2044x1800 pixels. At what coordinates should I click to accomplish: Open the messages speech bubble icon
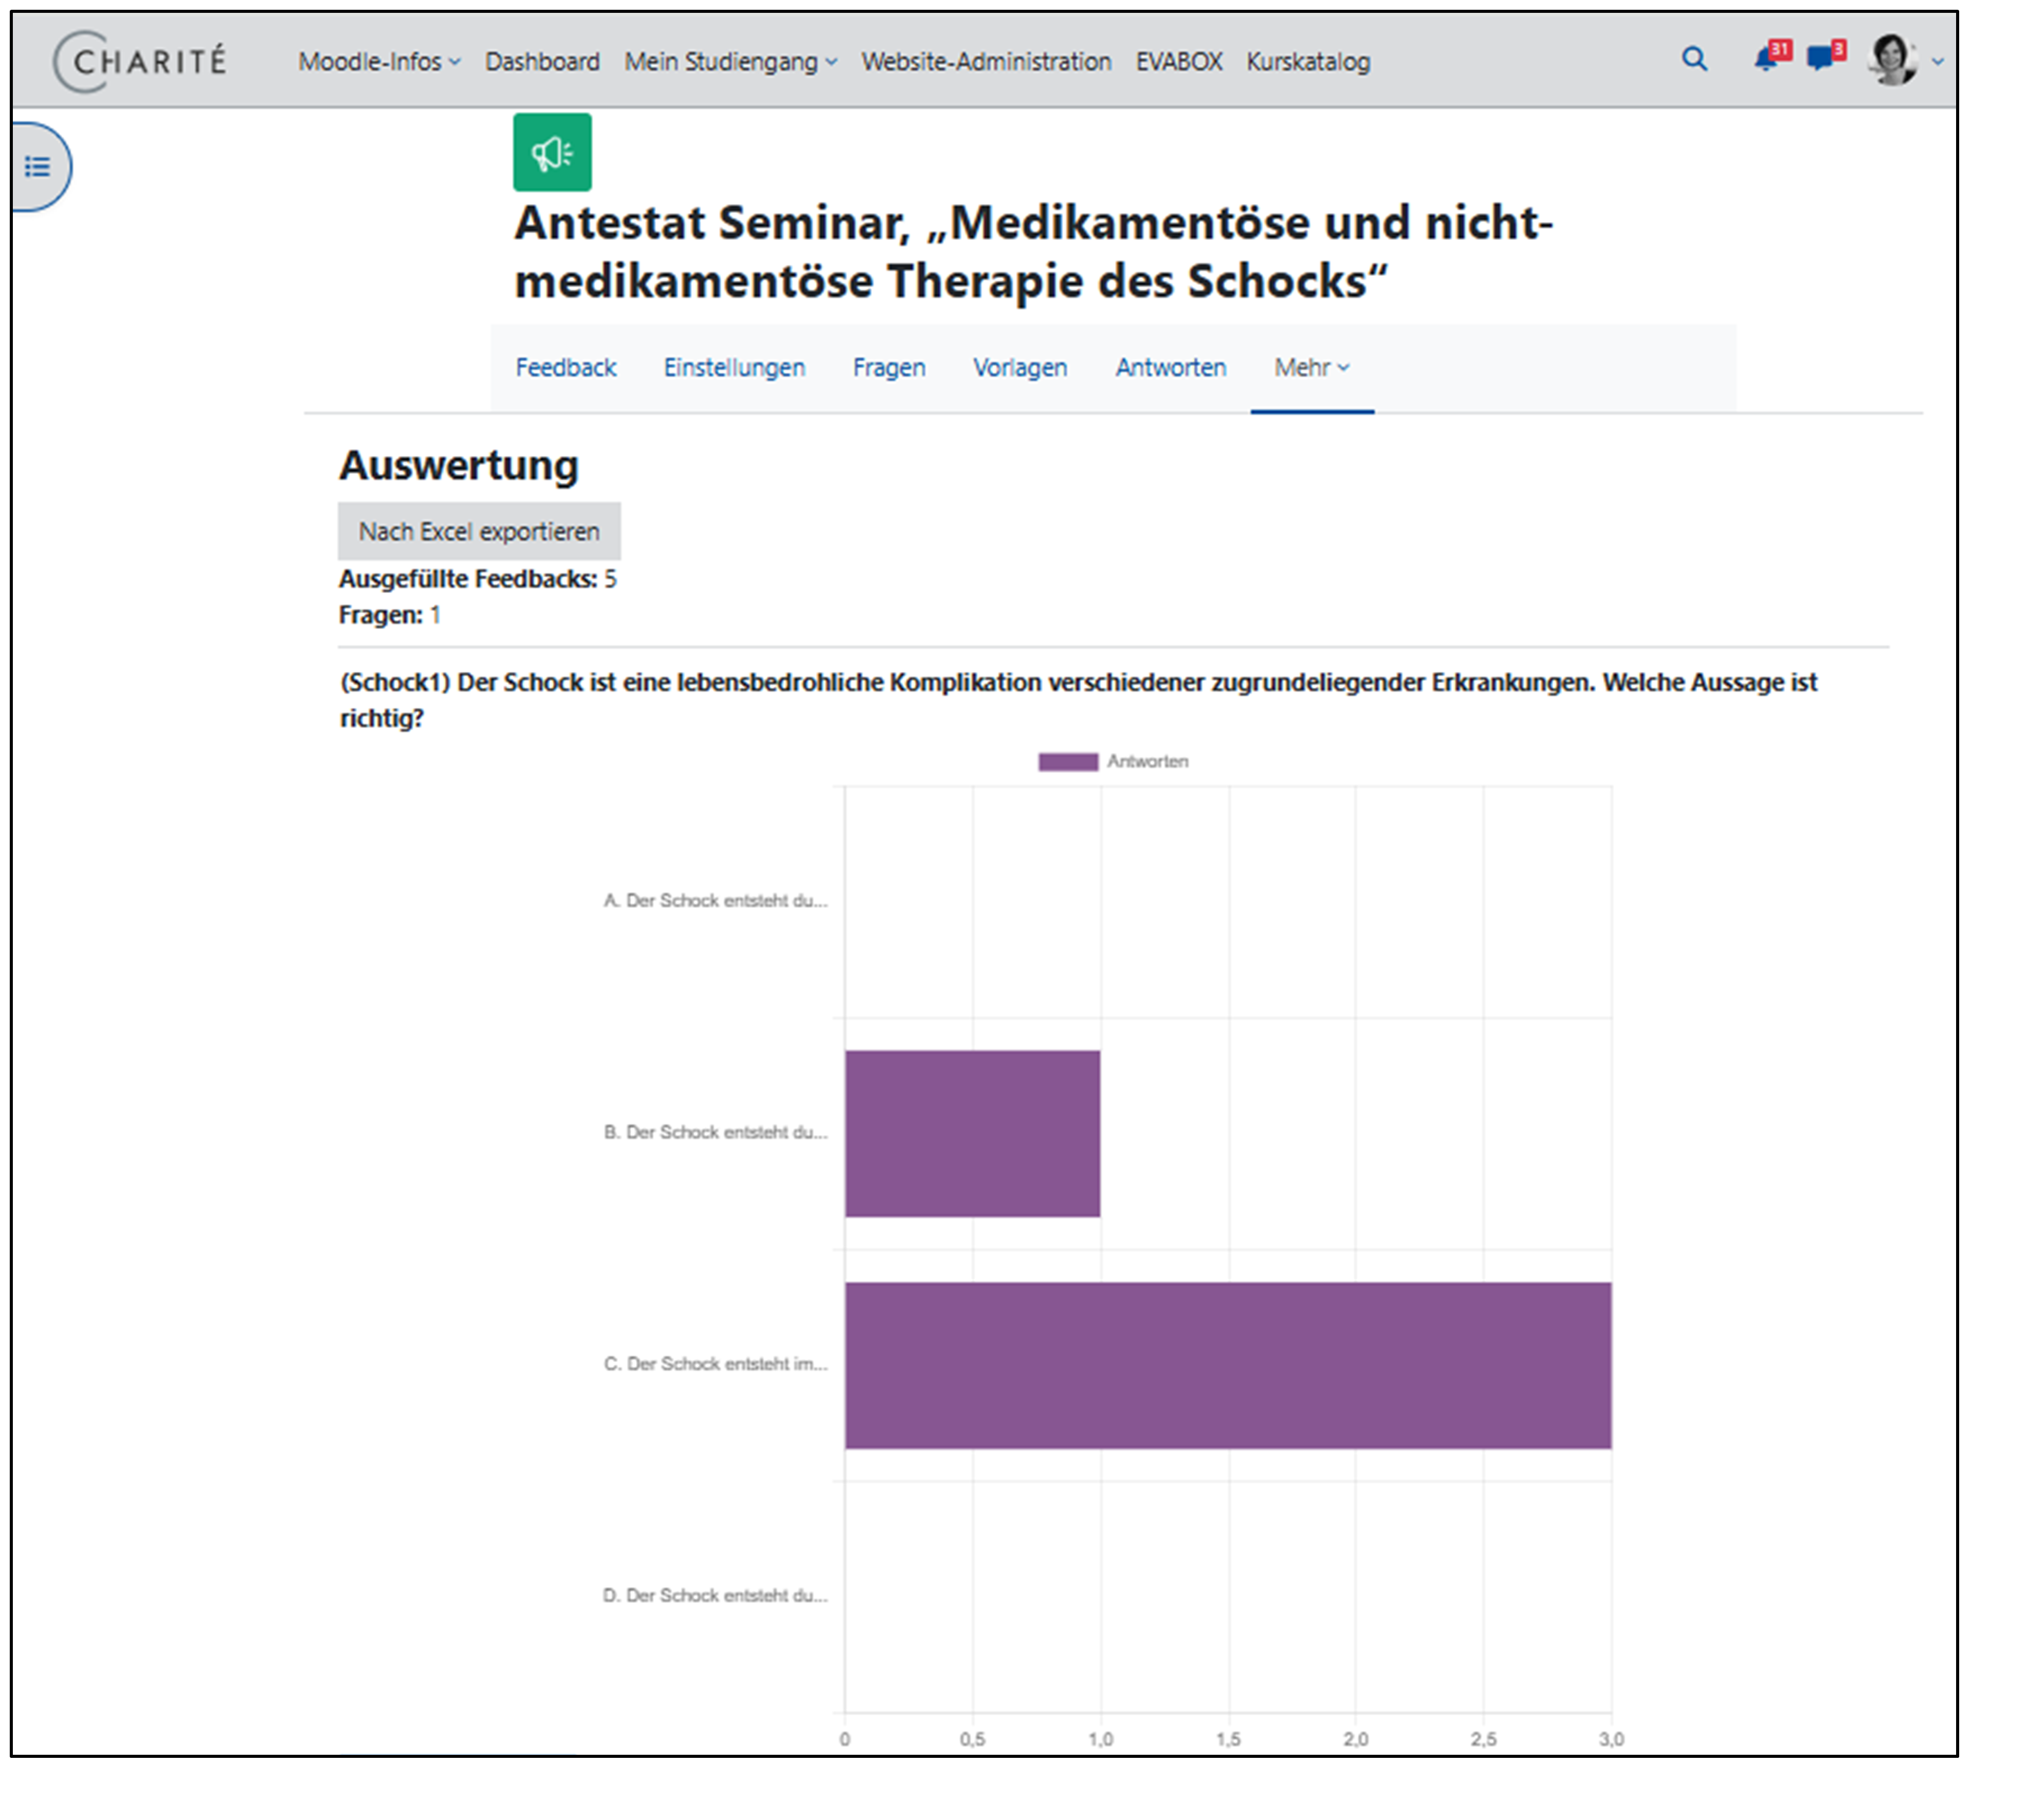coord(1821,59)
